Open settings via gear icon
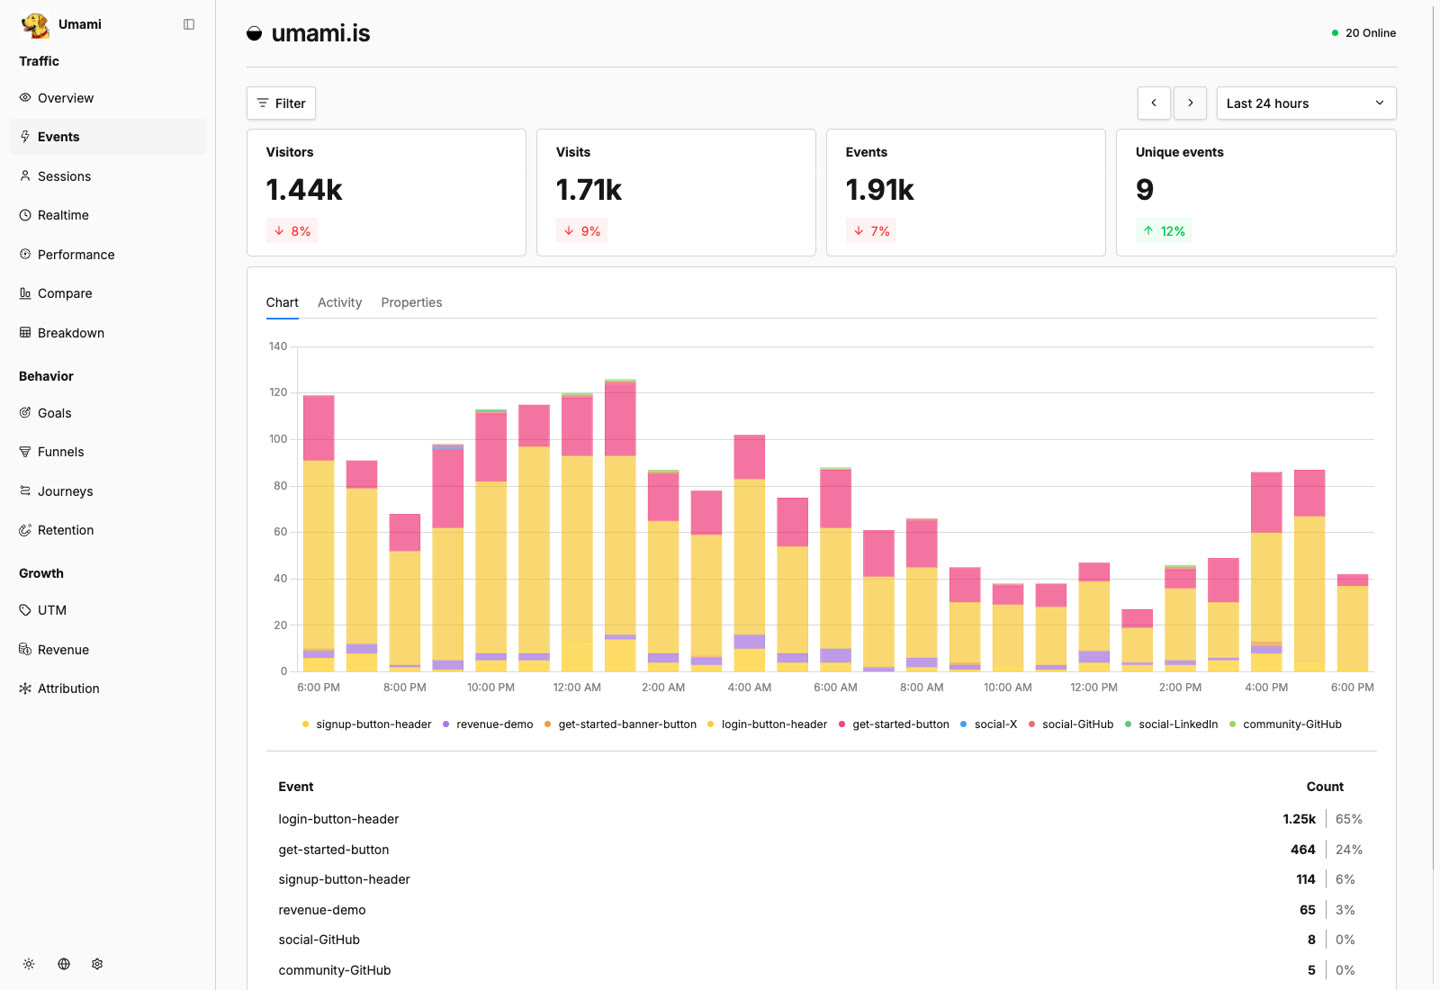The height and width of the screenshot is (990, 1440). (x=97, y=964)
